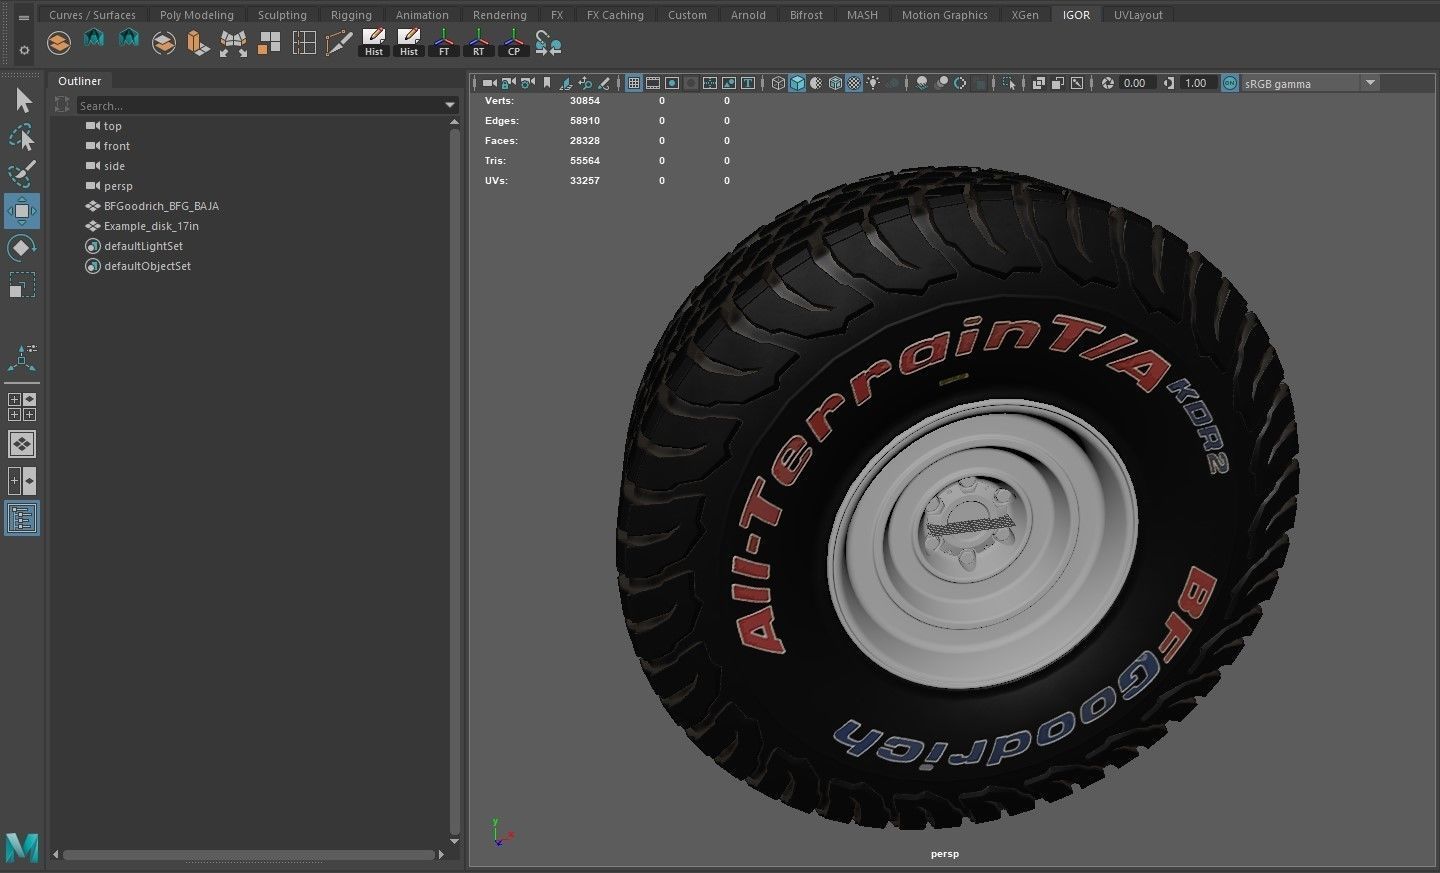The width and height of the screenshot is (1440, 873).
Task: Click the exposure value field 0.00
Action: tap(1137, 83)
